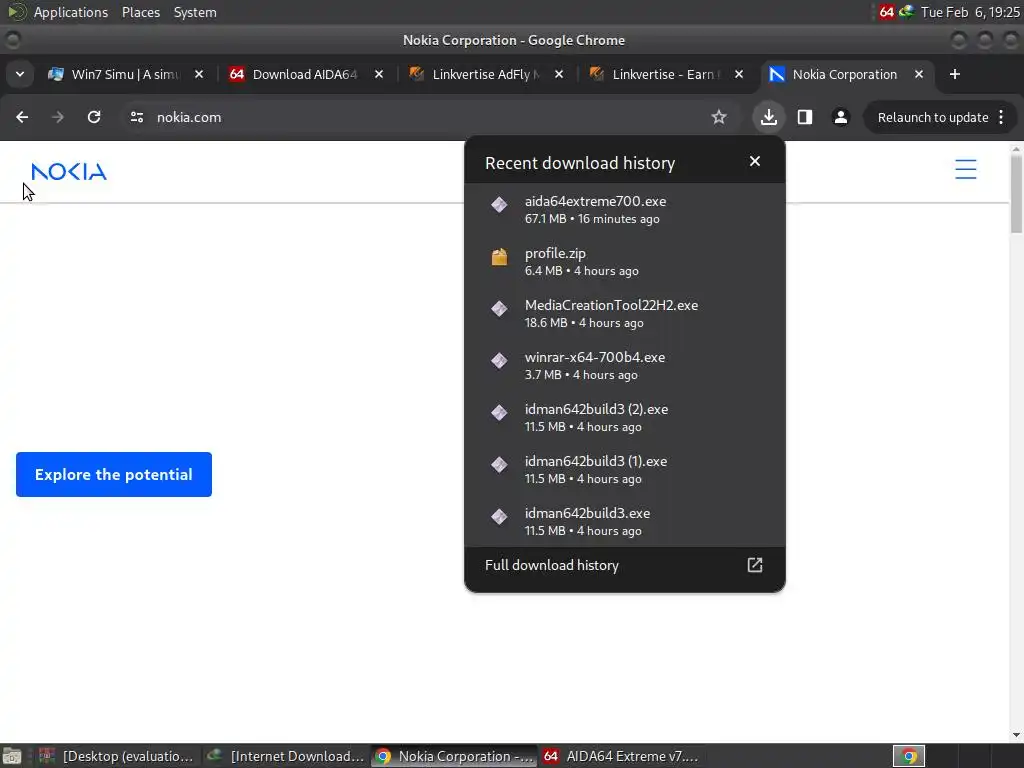Click the aida64extreme700.exe file icon

(x=500, y=204)
